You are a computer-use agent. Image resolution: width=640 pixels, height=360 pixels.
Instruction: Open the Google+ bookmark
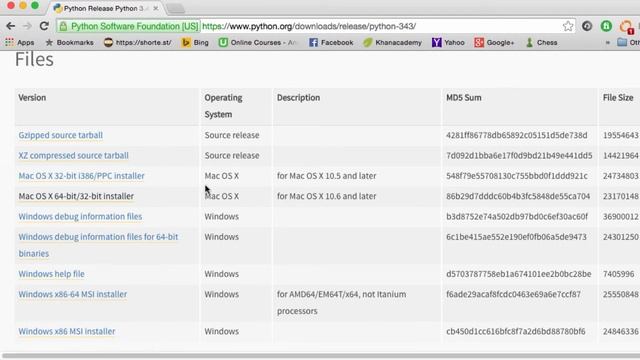coord(494,42)
